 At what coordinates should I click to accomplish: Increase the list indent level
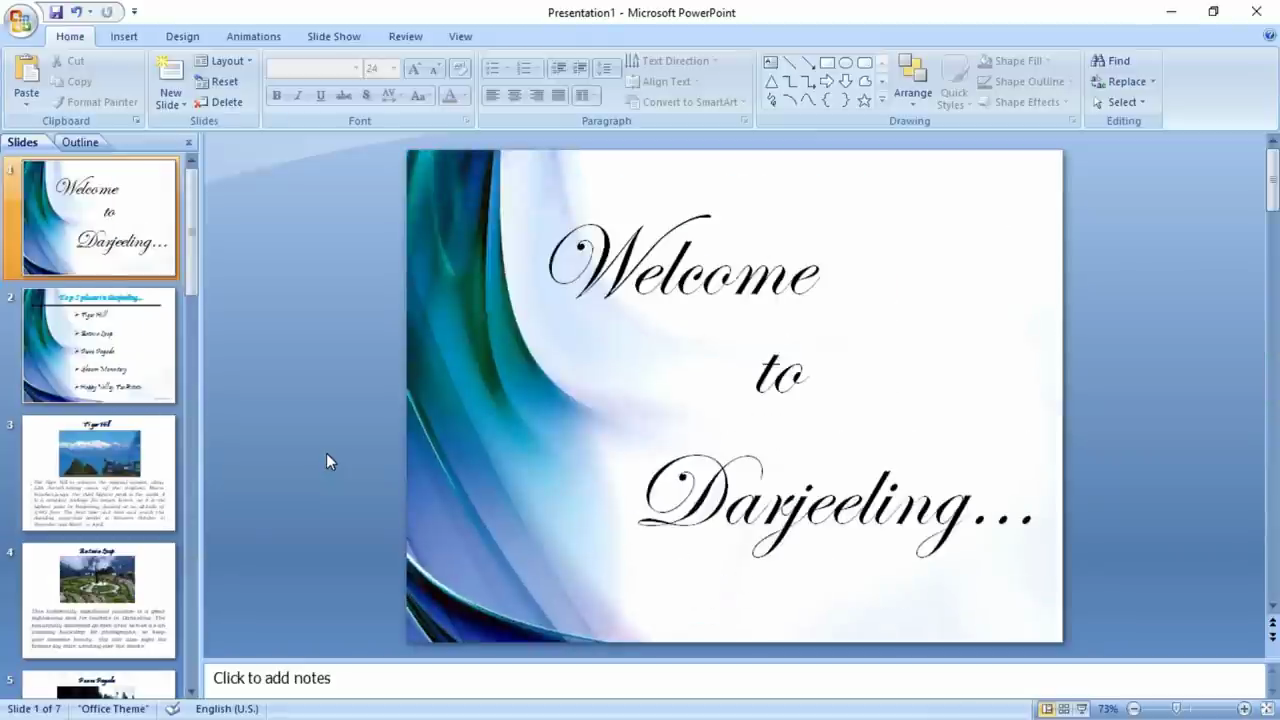[x=579, y=68]
